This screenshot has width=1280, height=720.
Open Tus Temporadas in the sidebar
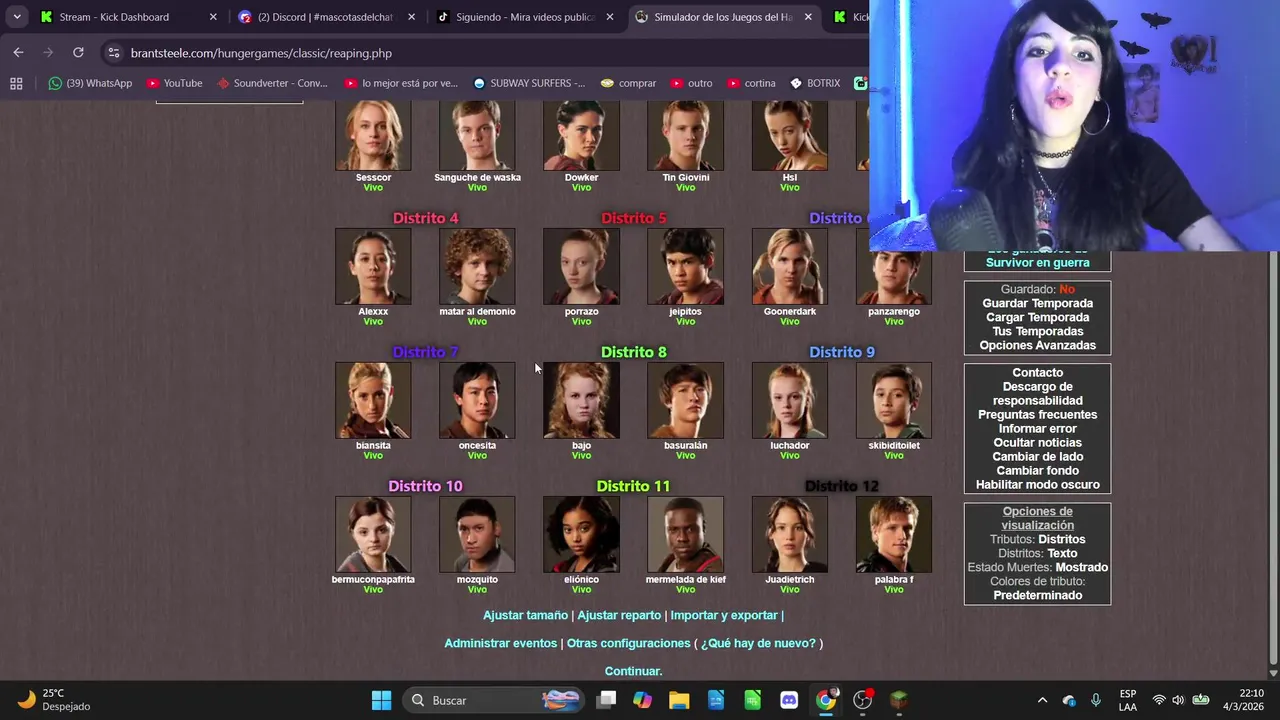pyautogui.click(x=1037, y=331)
